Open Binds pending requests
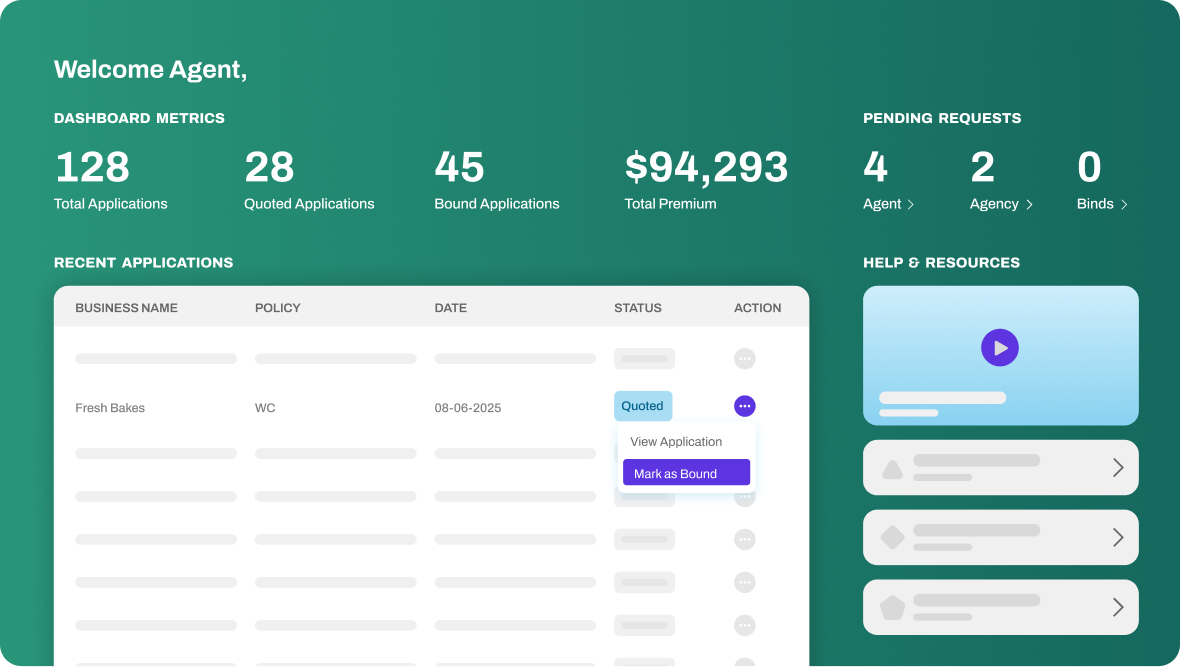 pos(1102,204)
